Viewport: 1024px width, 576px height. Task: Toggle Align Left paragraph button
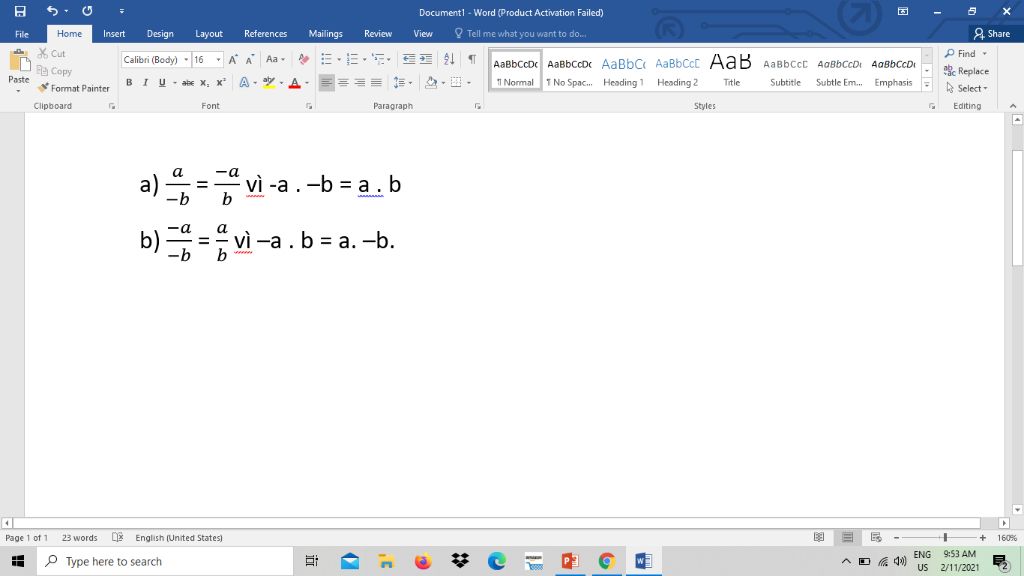pyautogui.click(x=327, y=82)
